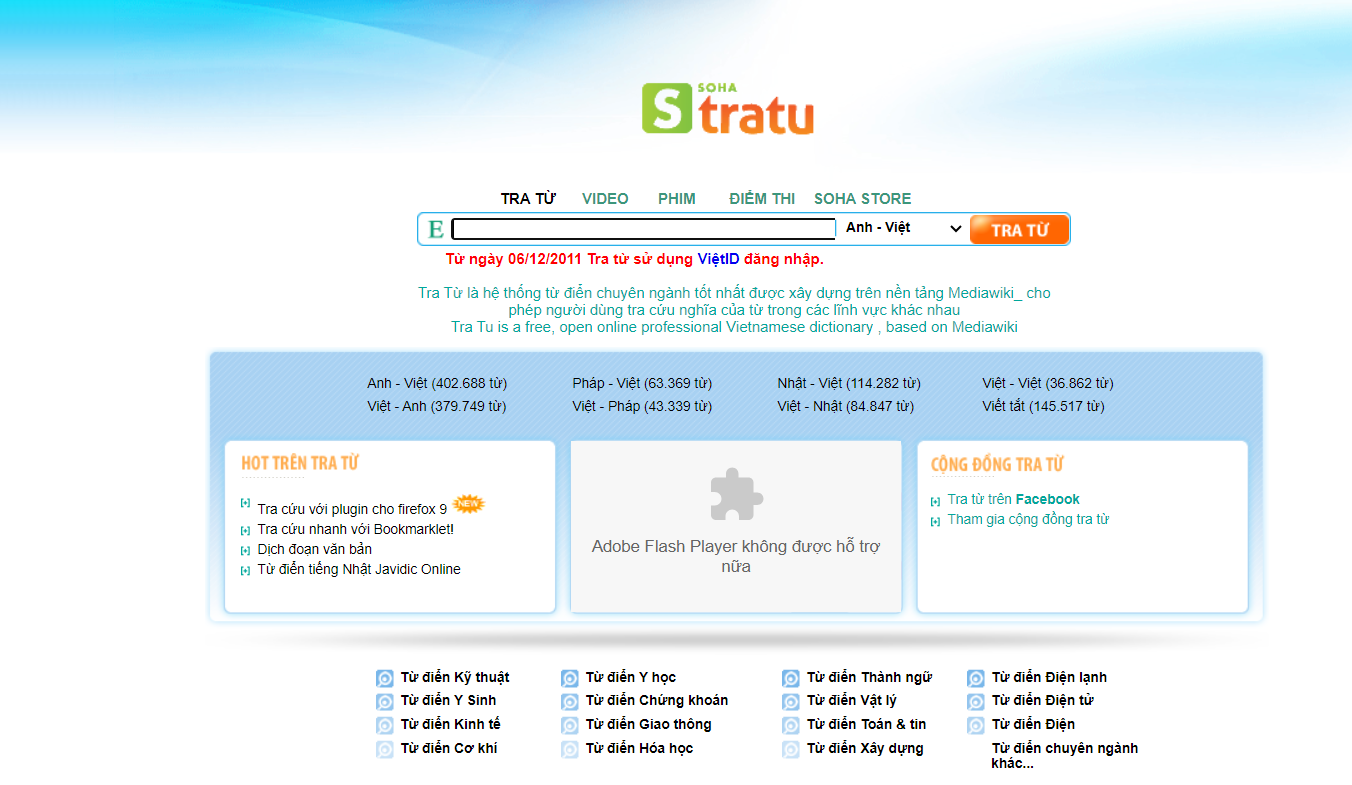Switch to the PHIM tab
The height and width of the screenshot is (785, 1352).
point(677,198)
